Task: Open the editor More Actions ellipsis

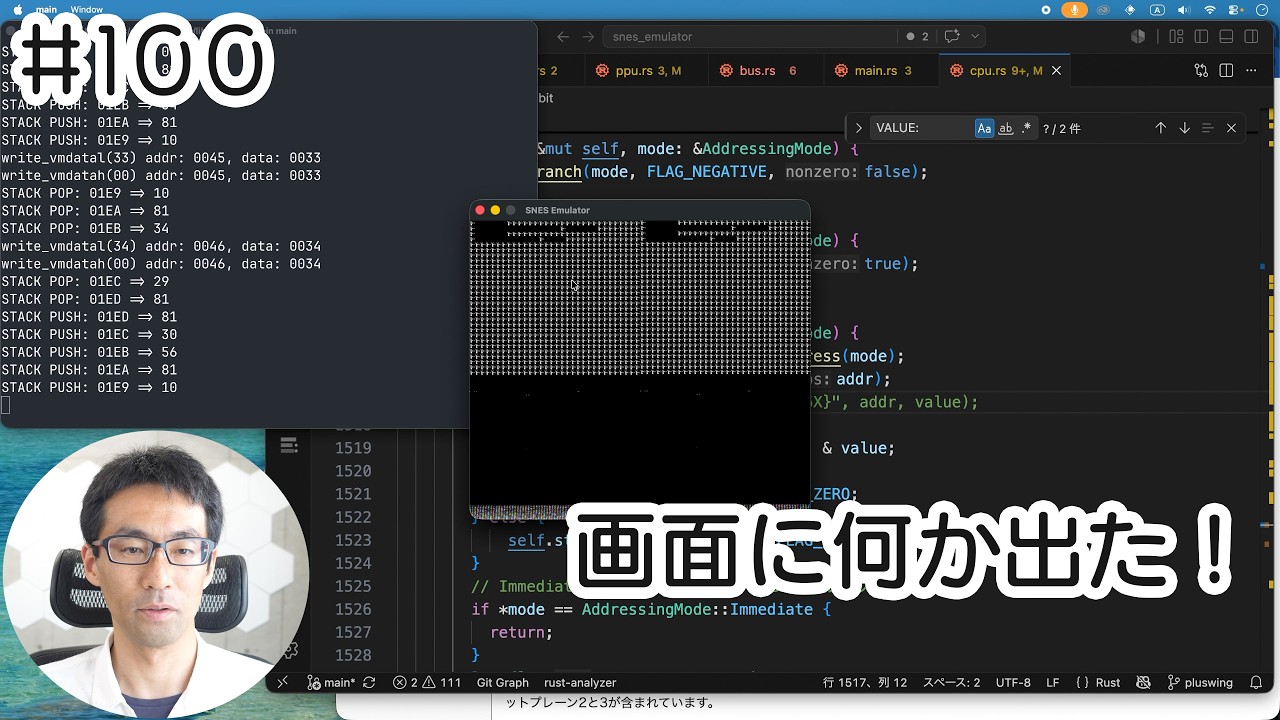Action: pos(1252,71)
